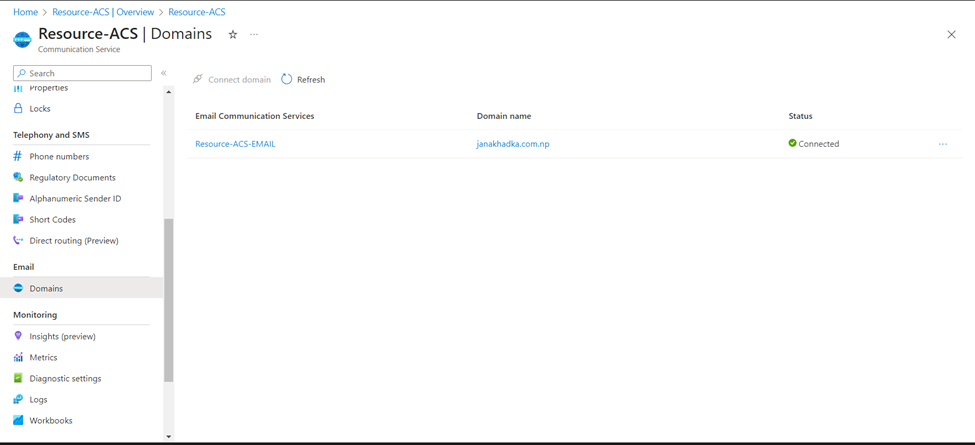Open the Resource-ACS-EMAIL service link

(x=235, y=144)
